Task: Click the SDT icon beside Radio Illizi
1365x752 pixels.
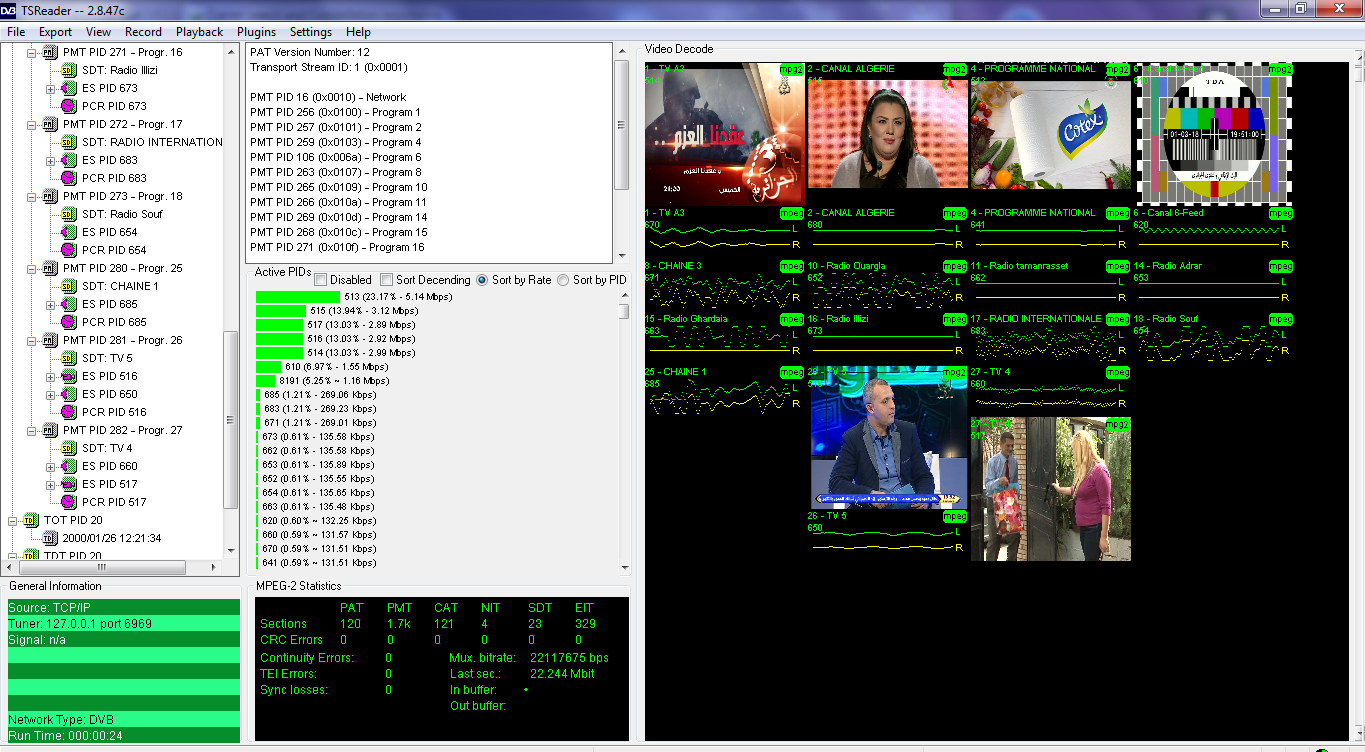Action: [x=69, y=70]
